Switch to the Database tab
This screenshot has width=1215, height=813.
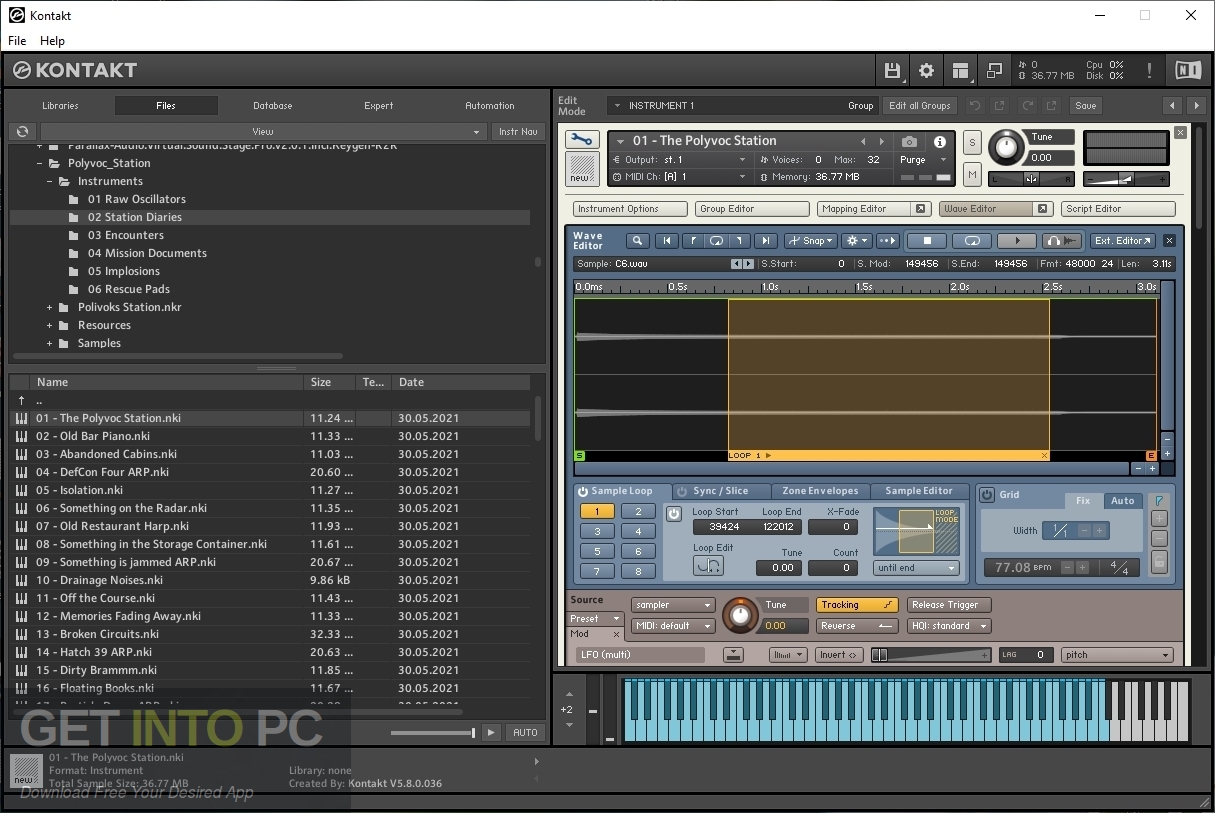(x=272, y=105)
